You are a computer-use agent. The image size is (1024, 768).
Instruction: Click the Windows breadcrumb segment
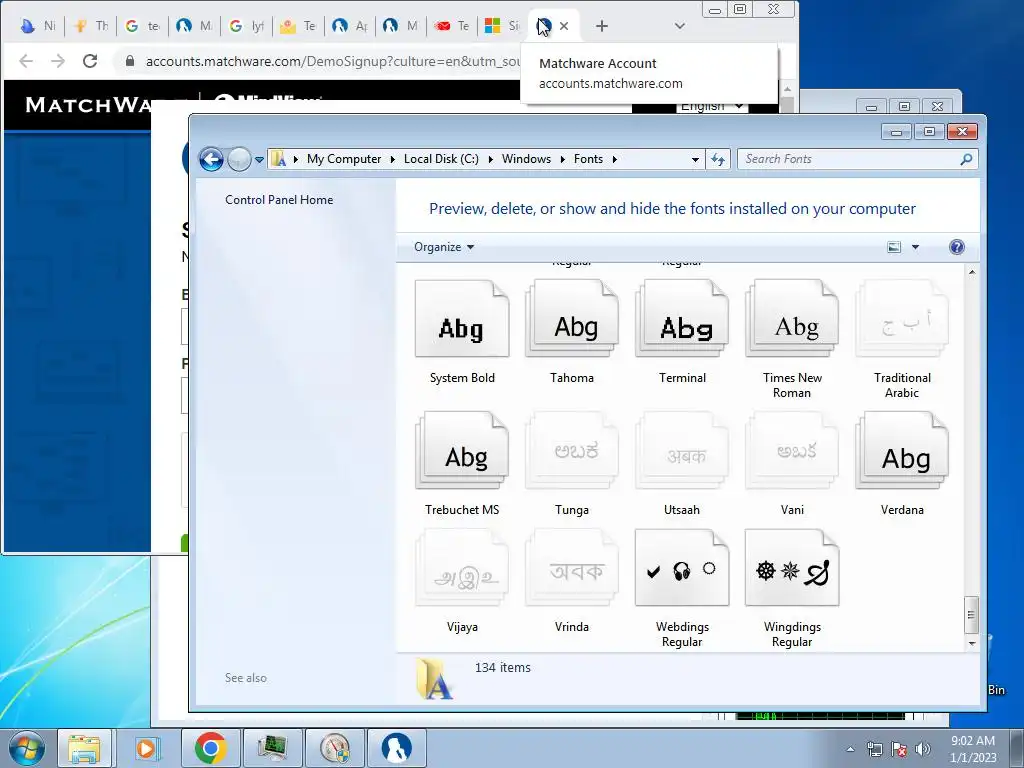tap(526, 159)
